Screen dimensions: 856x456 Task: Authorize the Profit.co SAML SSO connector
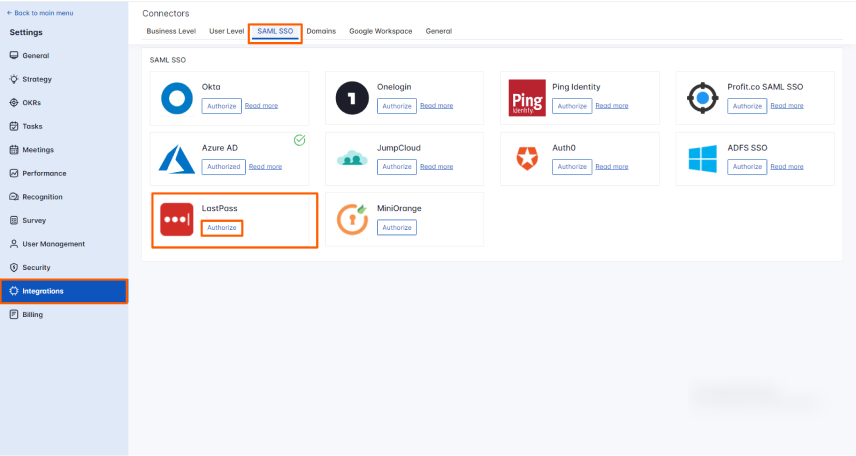[747, 106]
